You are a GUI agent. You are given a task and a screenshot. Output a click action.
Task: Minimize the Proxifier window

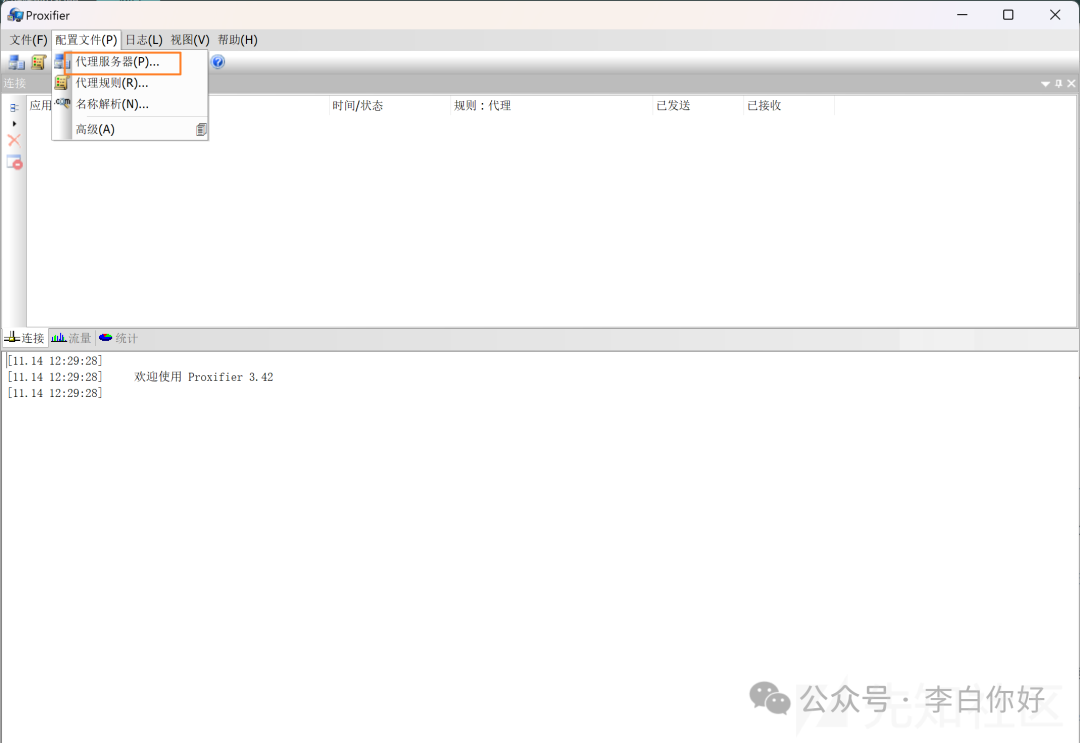[x=962, y=14]
